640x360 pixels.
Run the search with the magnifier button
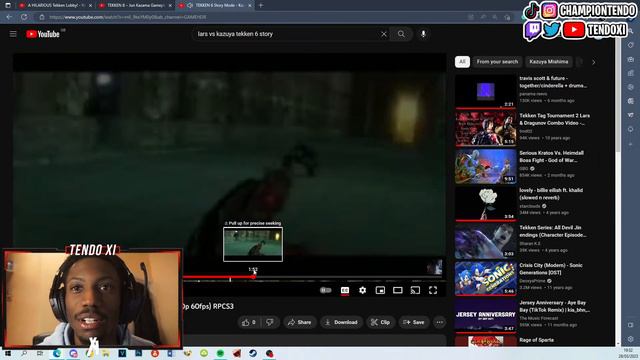pyautogui.click(x=401, y=34)
